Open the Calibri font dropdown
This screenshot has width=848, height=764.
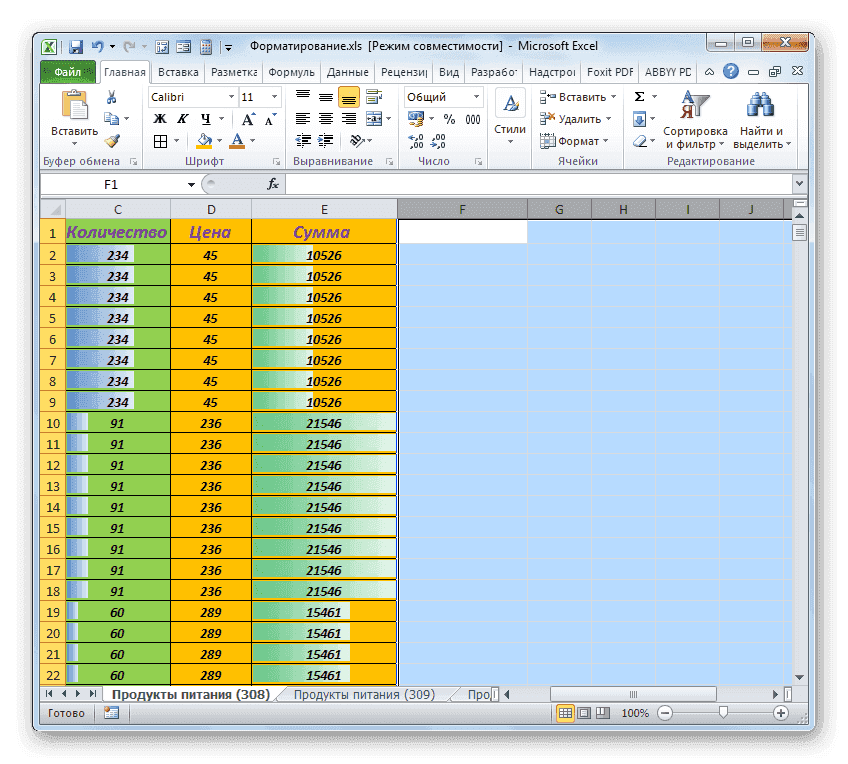(x=232, y=97)
